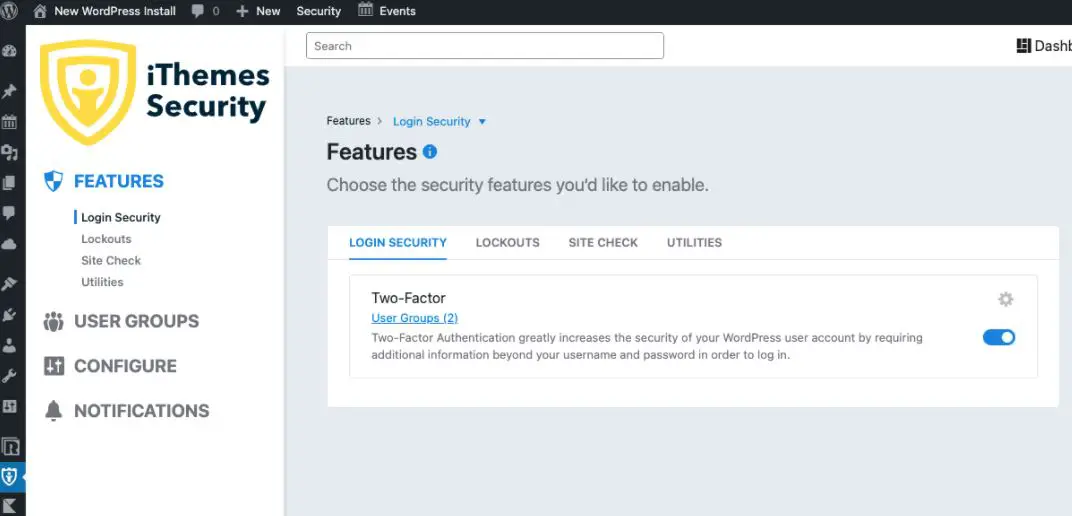Open the K logo icon in sidebar
Viewport: 1072px width, 516px height.
[9, 507]
